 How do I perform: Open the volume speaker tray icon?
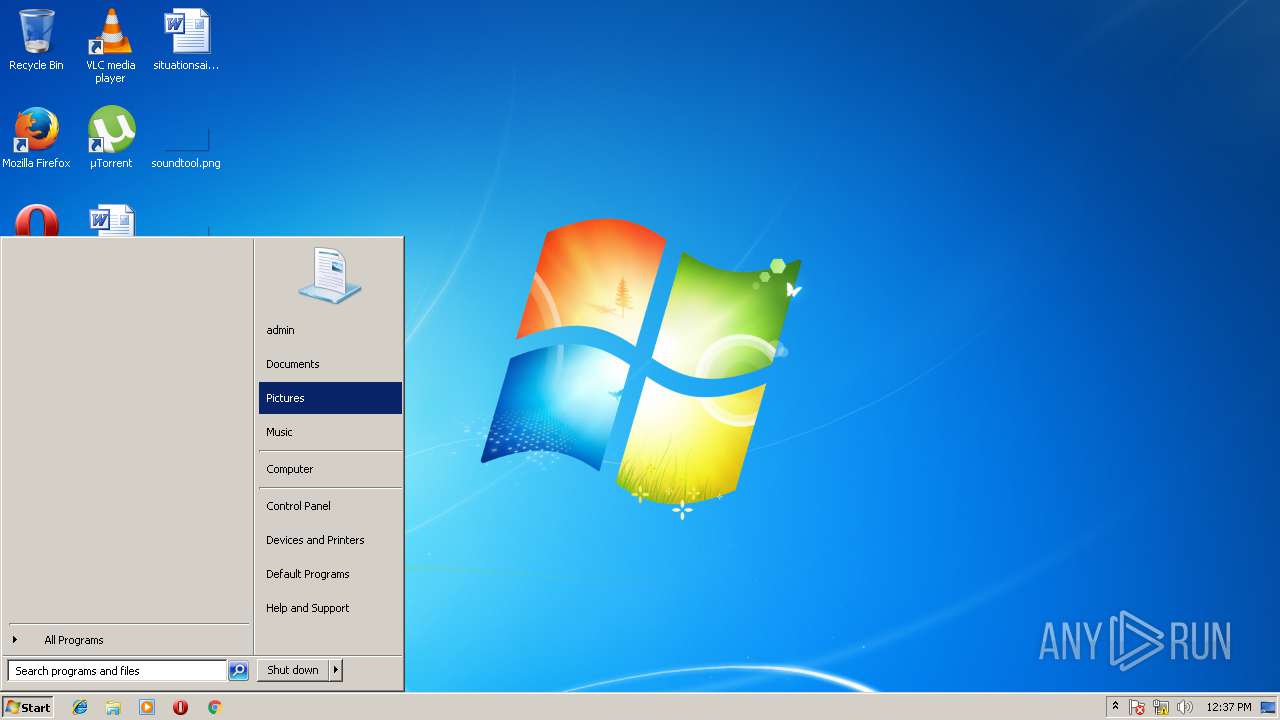(x=1185, y=707)
